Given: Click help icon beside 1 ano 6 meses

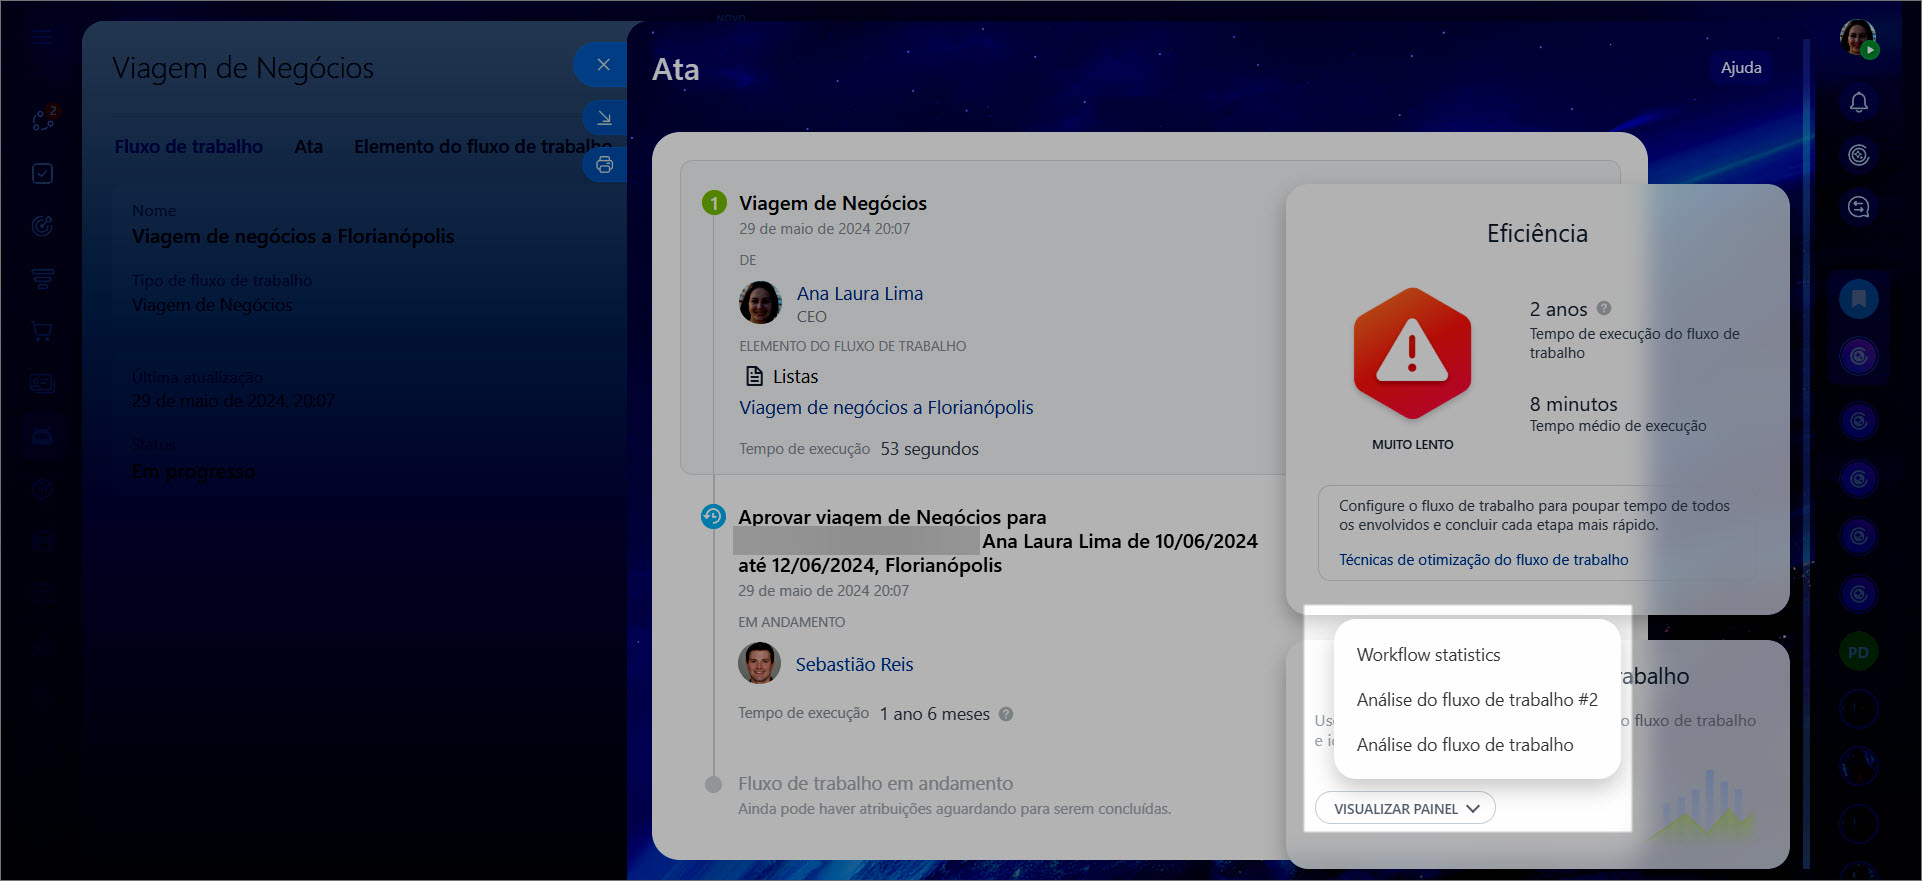Looking at the screenshot, I should [x=1006, y=714].
